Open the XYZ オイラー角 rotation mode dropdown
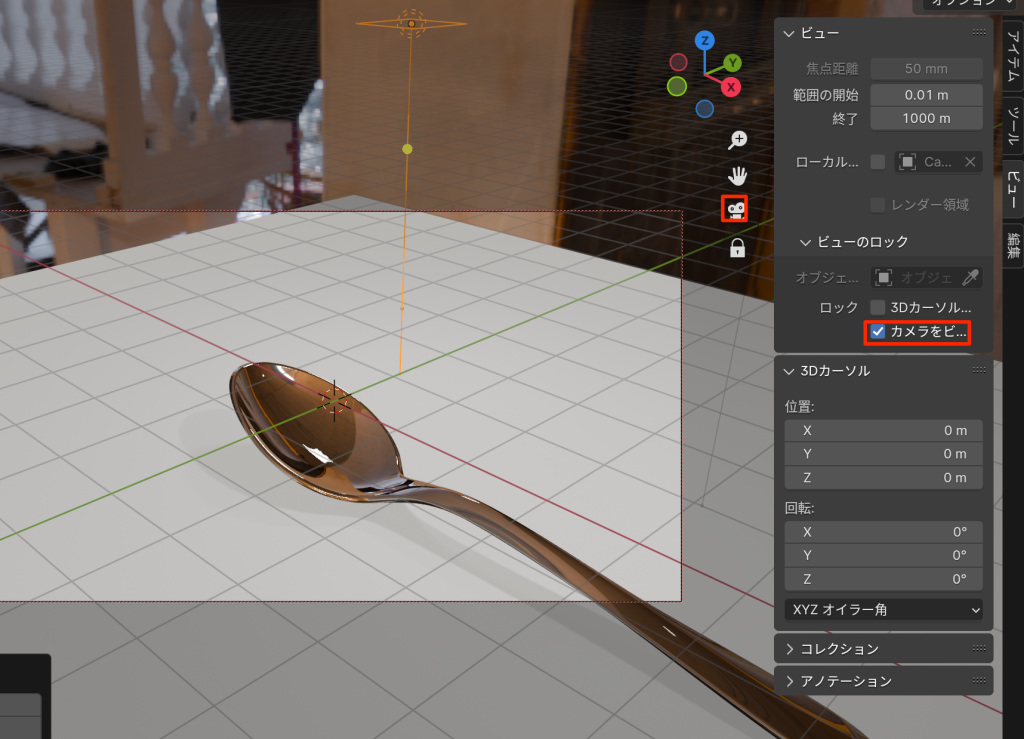Viewport: 1024px width, 739px height. (883, 609)
